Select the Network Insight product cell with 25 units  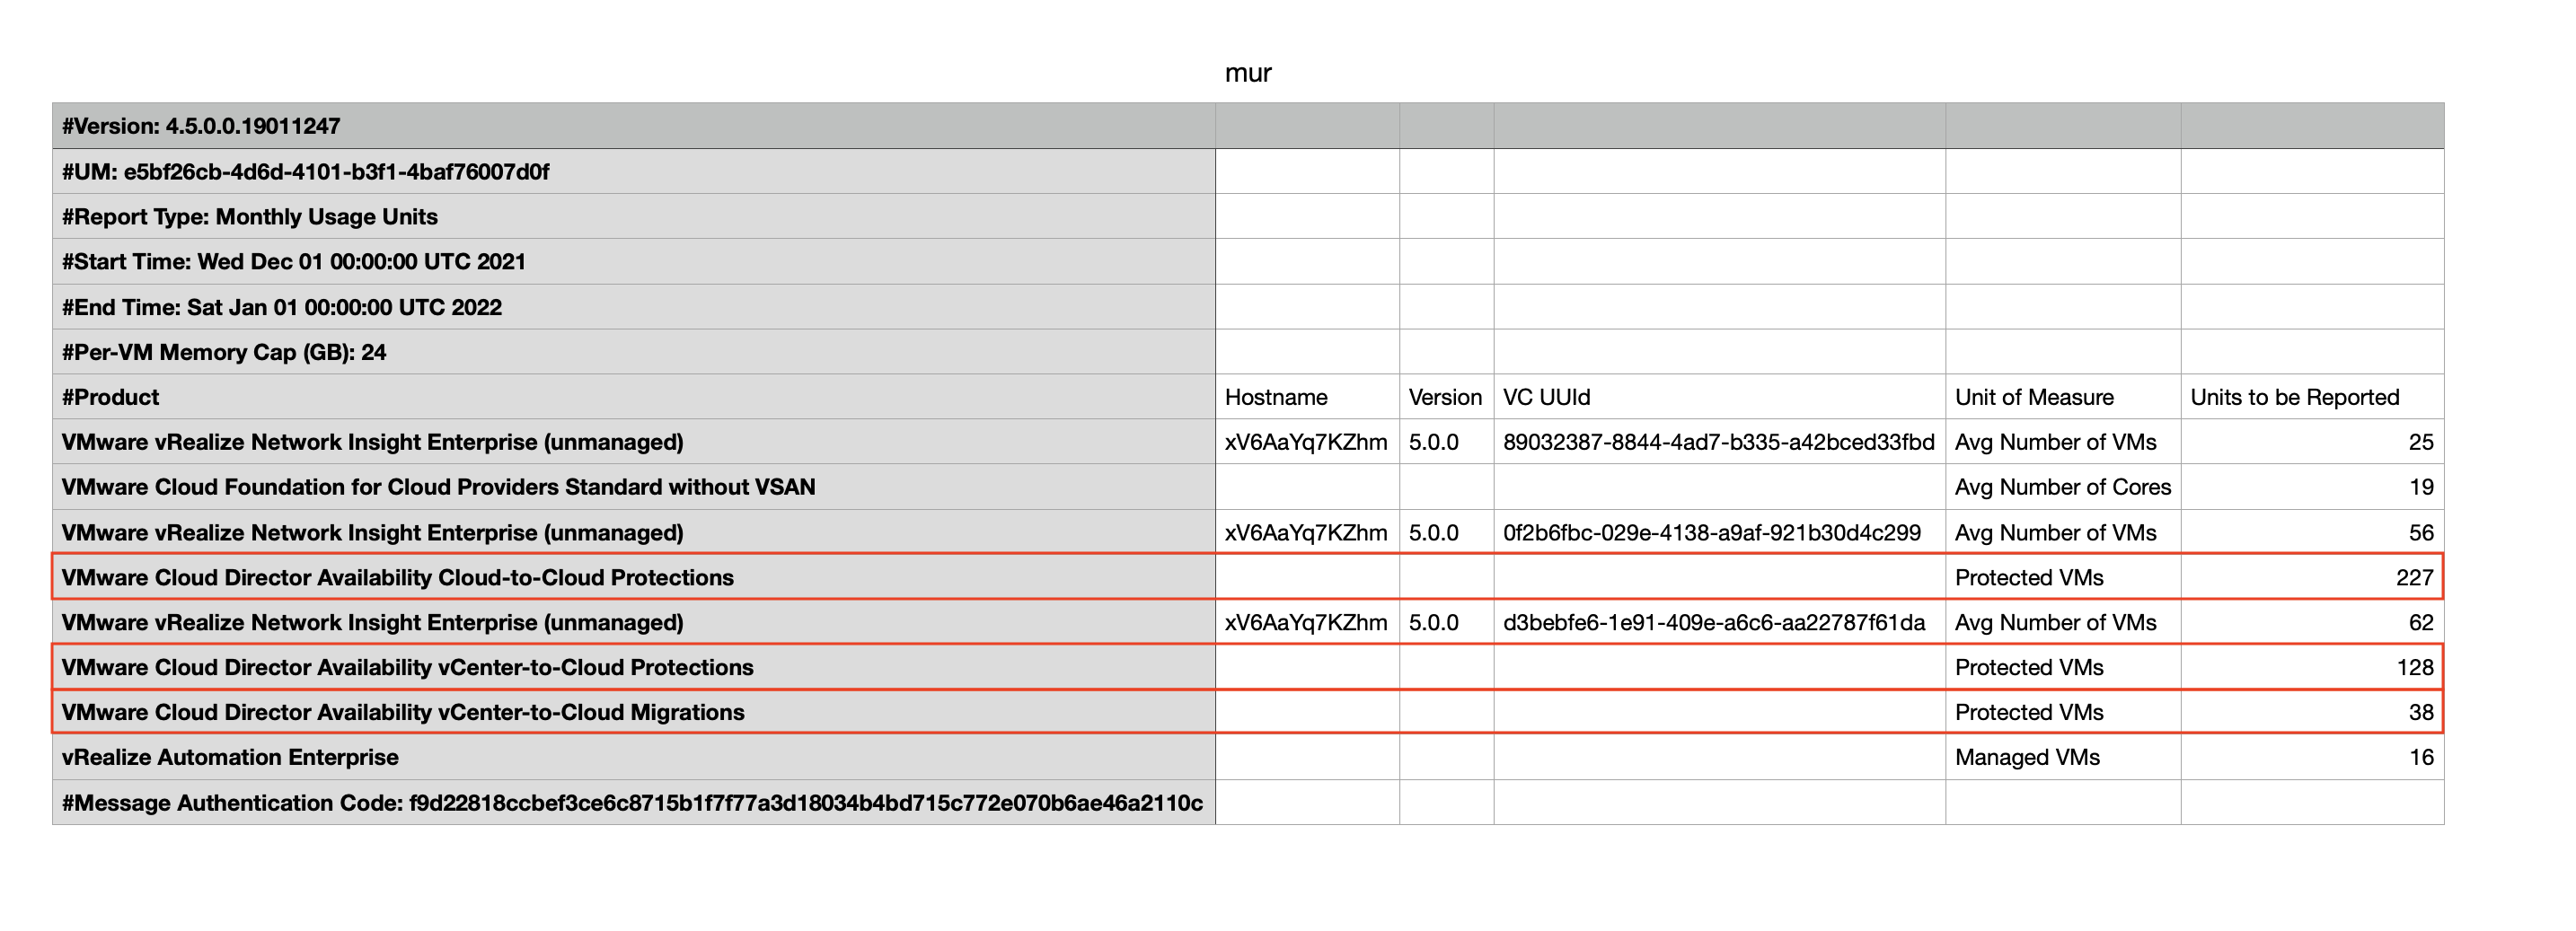[634, 442]
